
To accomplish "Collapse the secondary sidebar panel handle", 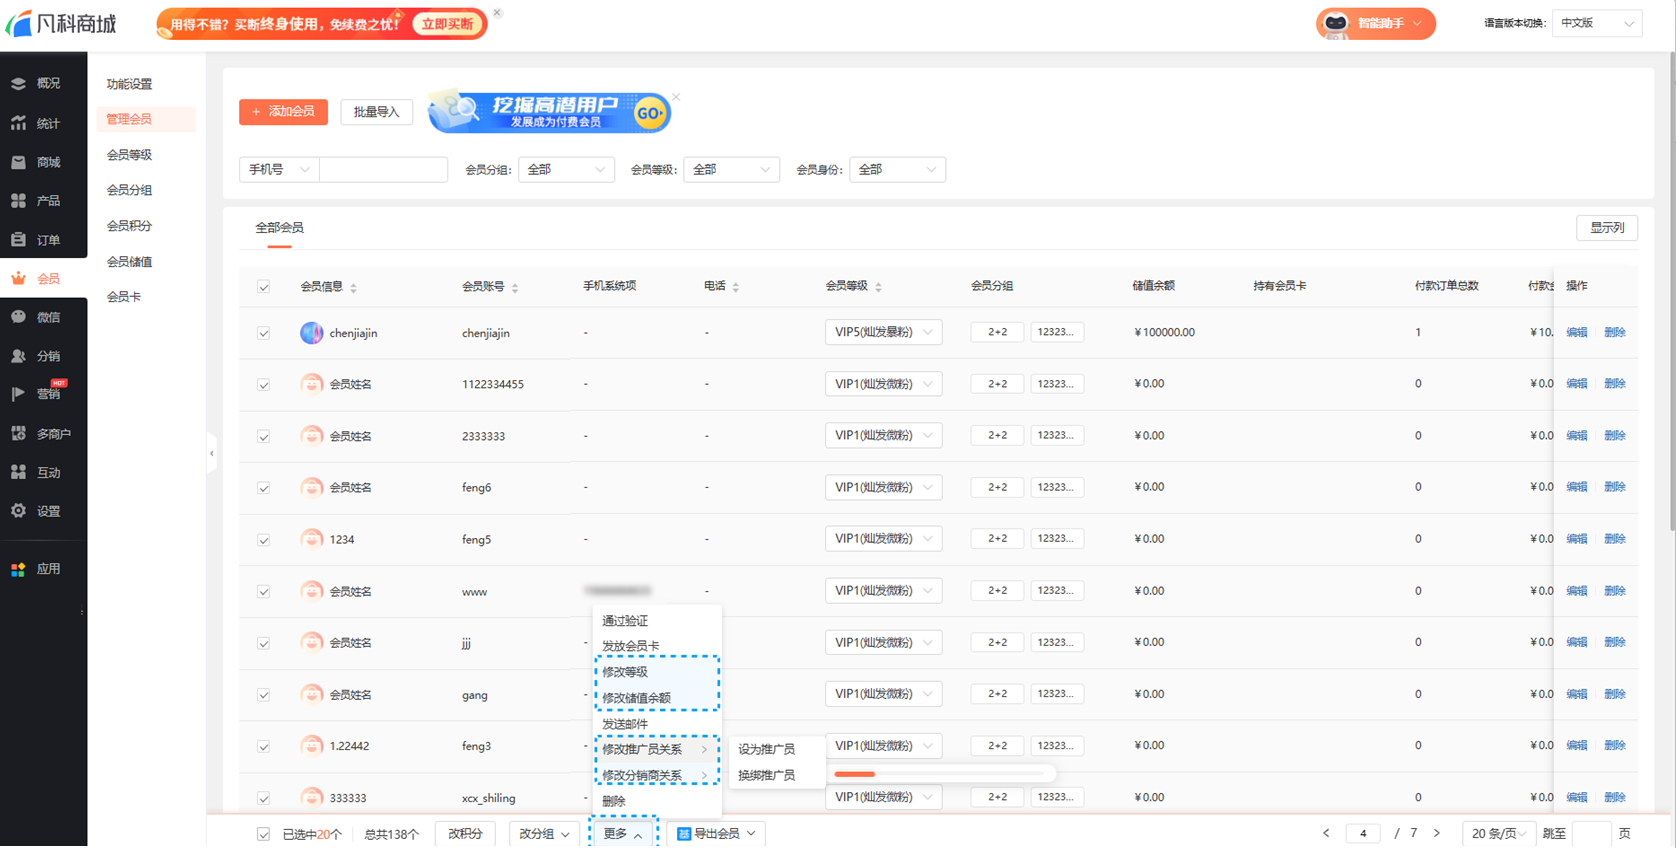I will pyautogui.click(x=211, y=454).
